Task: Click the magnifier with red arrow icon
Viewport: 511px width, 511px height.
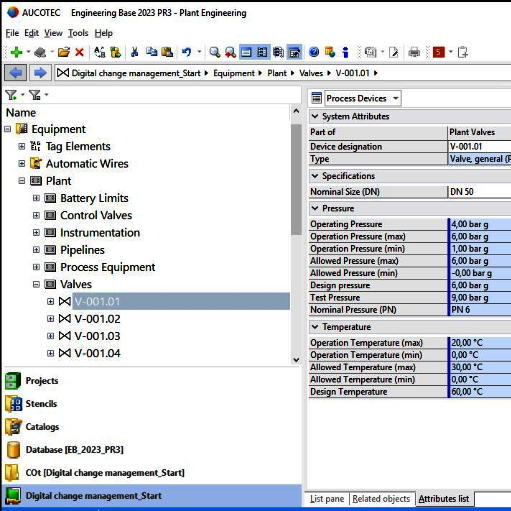Action: 230,52
